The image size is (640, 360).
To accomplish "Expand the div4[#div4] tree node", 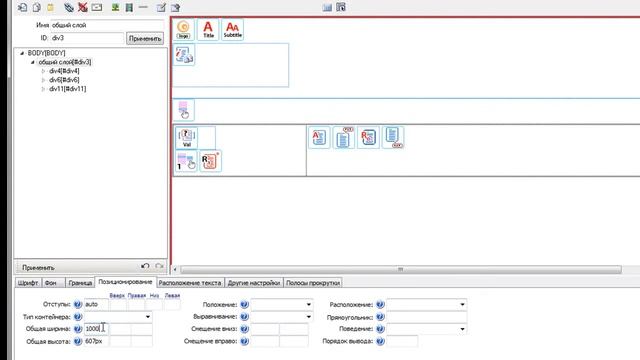I will tap(43, 71).
